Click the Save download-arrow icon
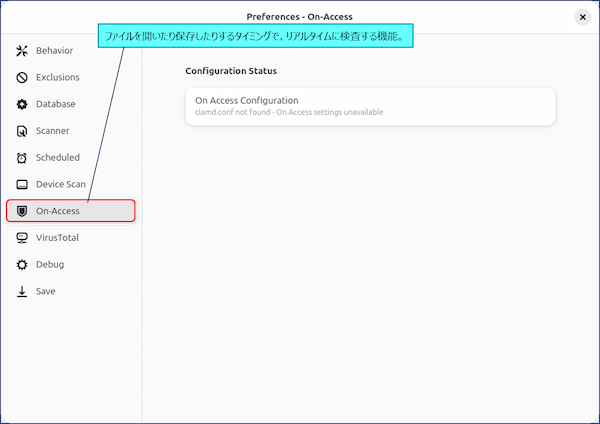Image resolution: width=600 pixels, height=424 pixels. coord(22,291)
